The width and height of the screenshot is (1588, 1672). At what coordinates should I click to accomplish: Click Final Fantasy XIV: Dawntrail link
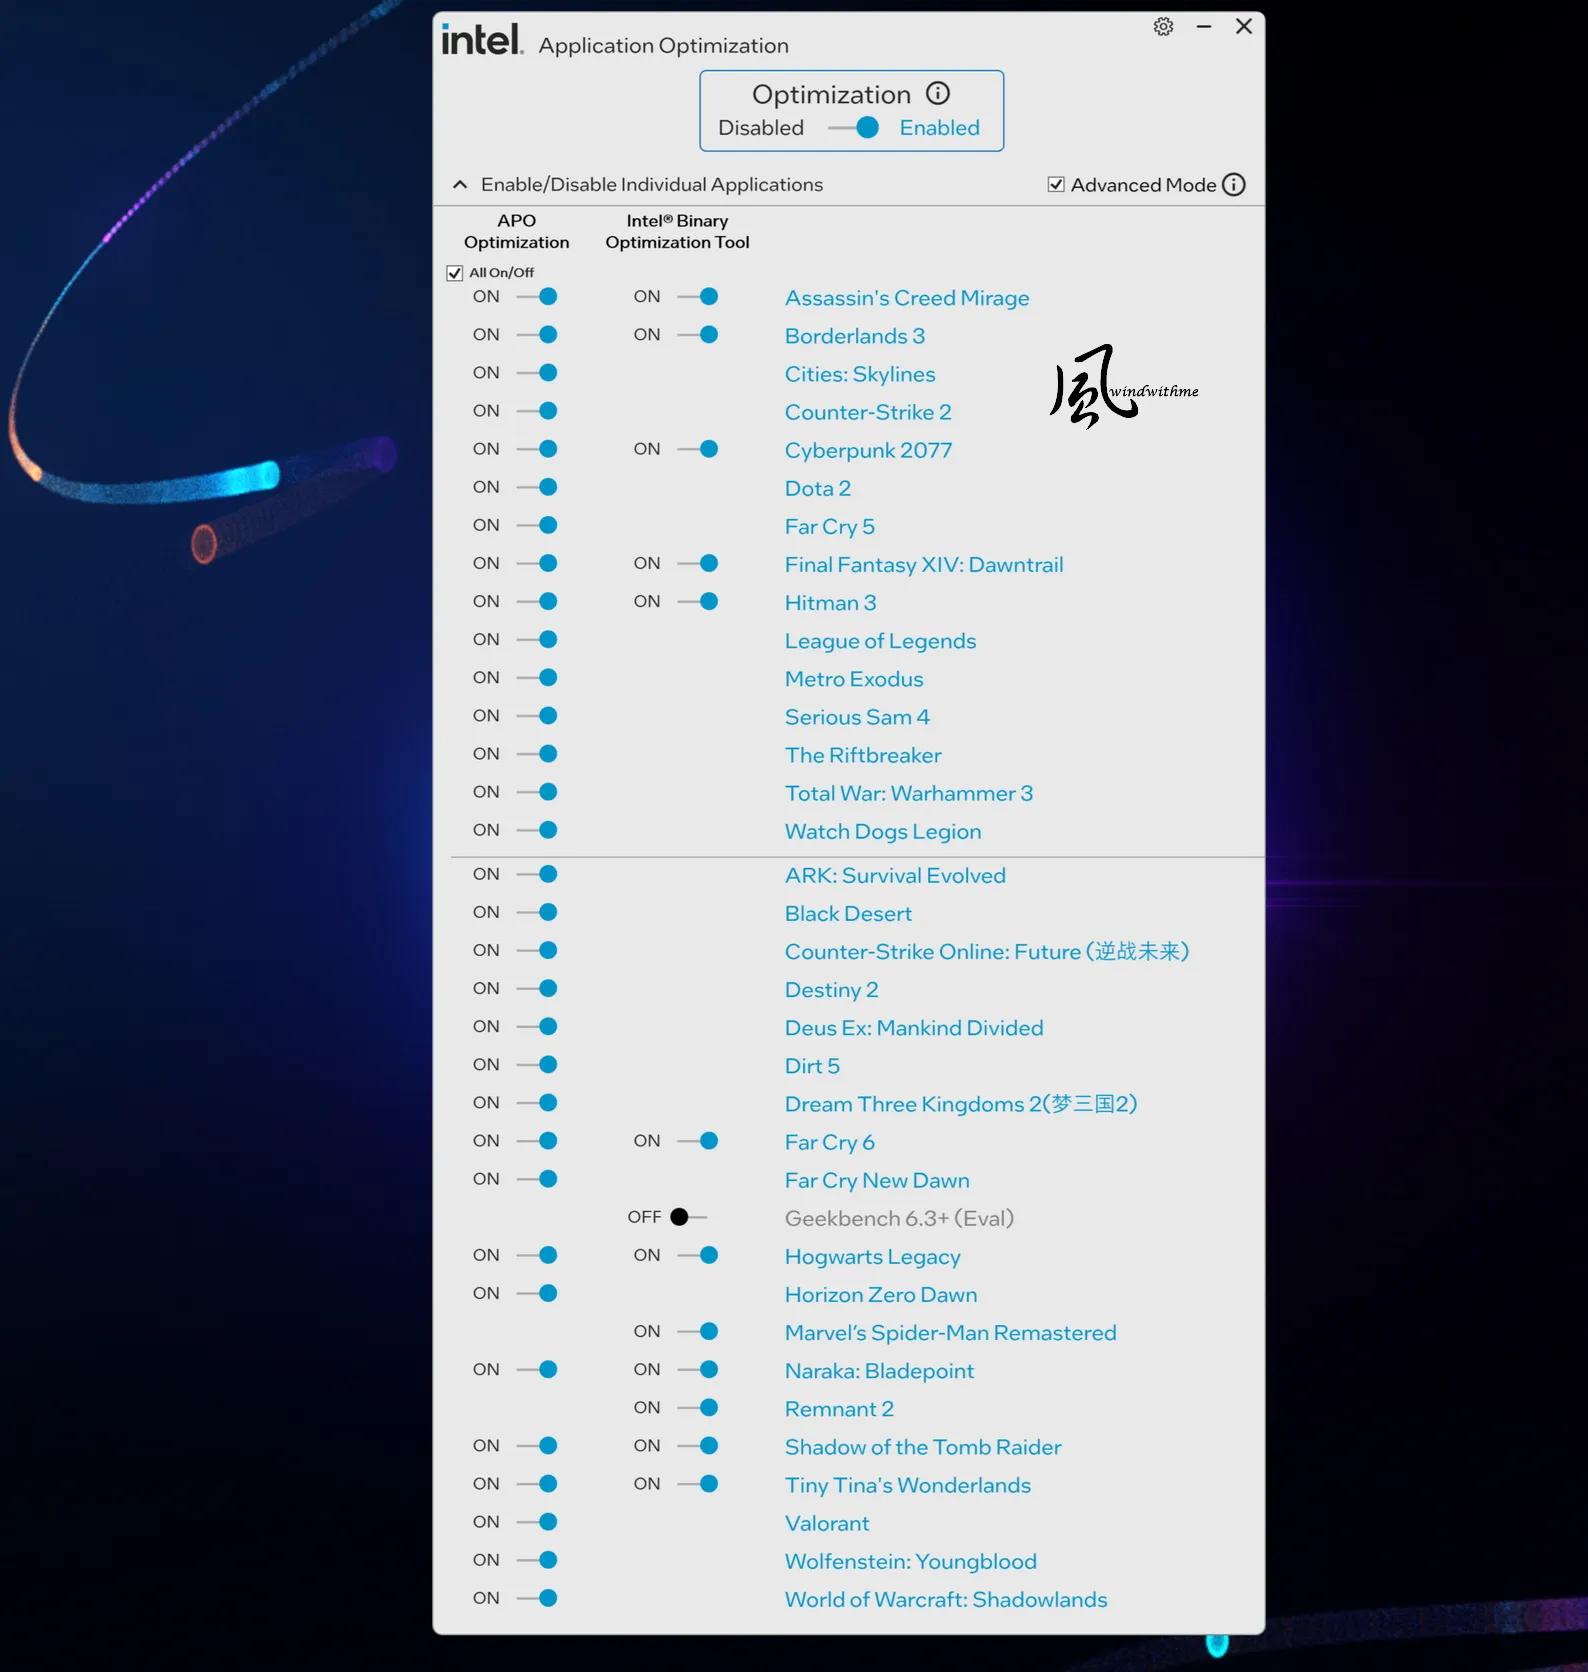coord(924,565)
